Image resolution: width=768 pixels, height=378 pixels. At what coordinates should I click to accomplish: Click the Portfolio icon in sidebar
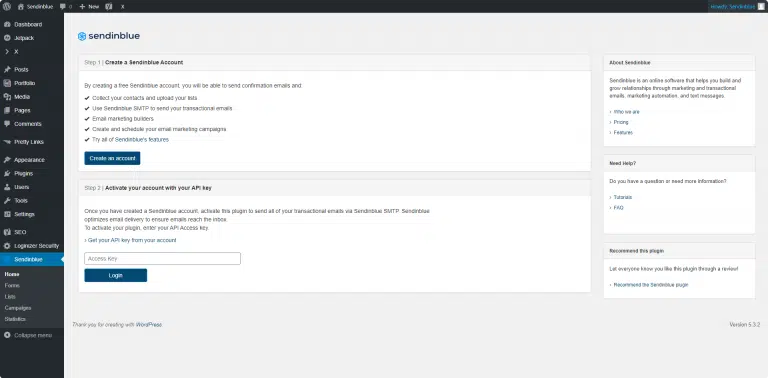(x=7, y=83)
